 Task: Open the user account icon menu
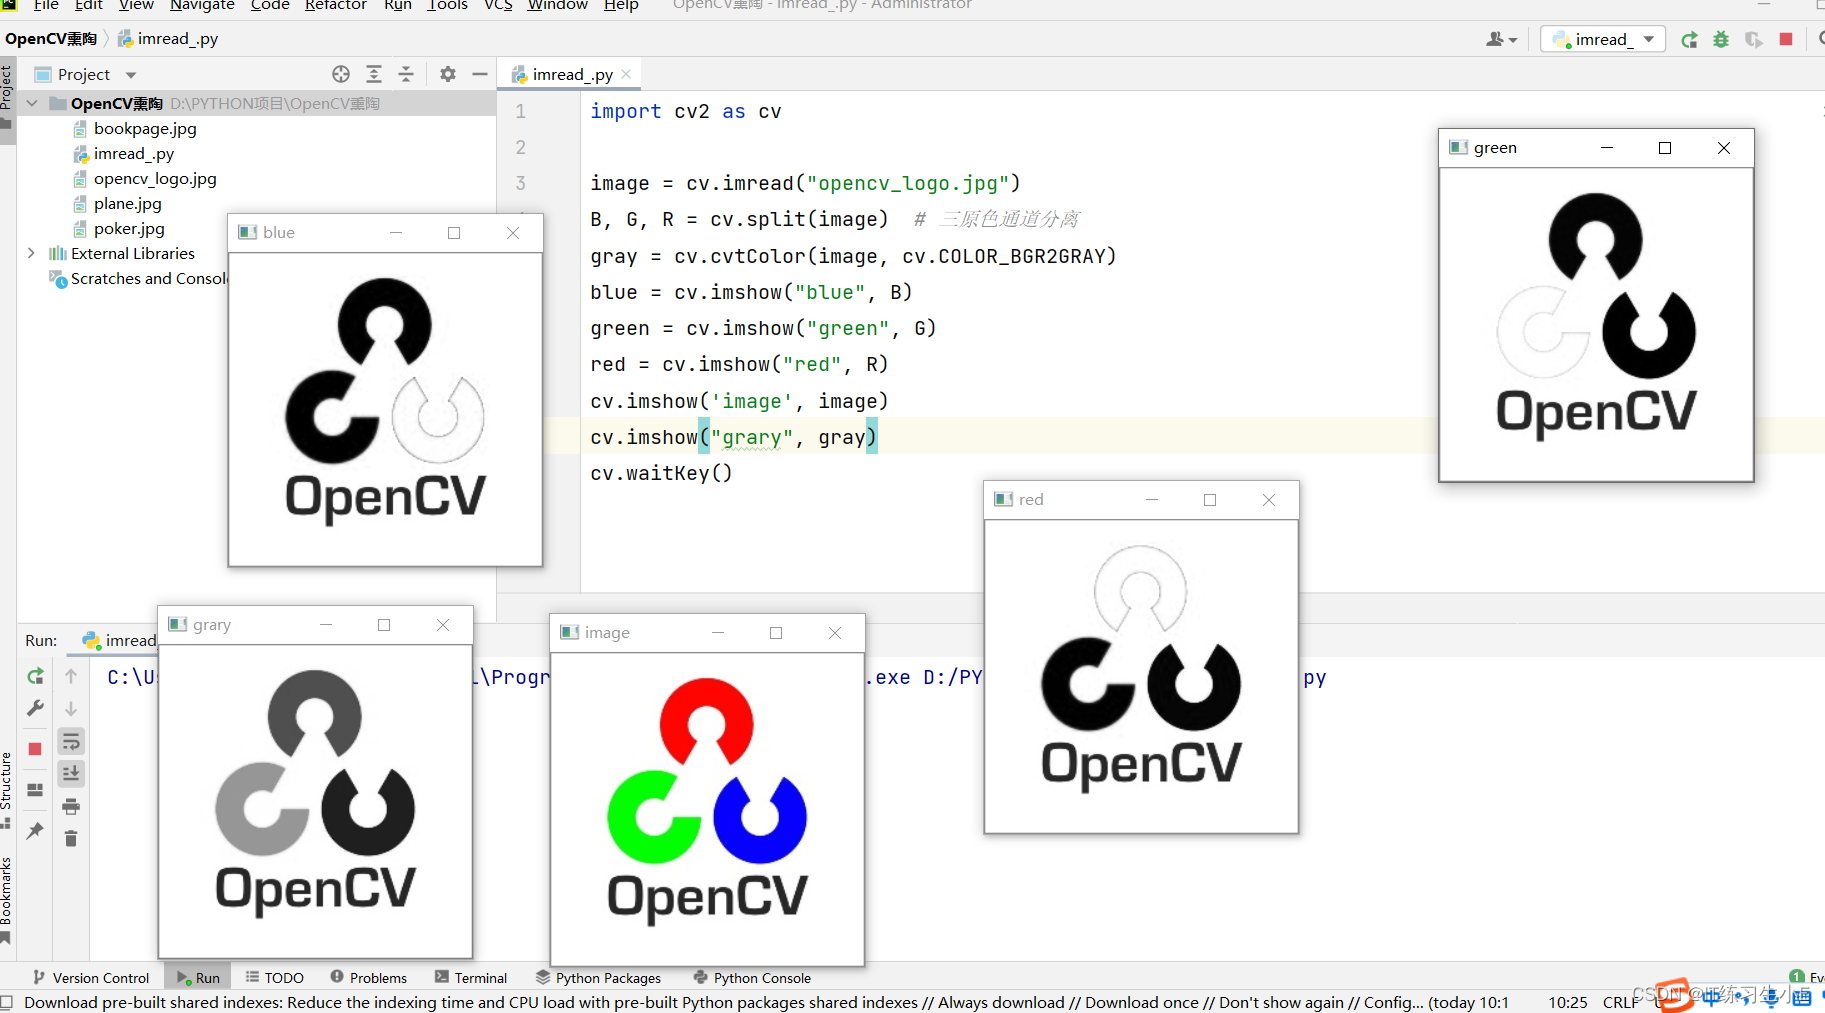pos(1501,39)
